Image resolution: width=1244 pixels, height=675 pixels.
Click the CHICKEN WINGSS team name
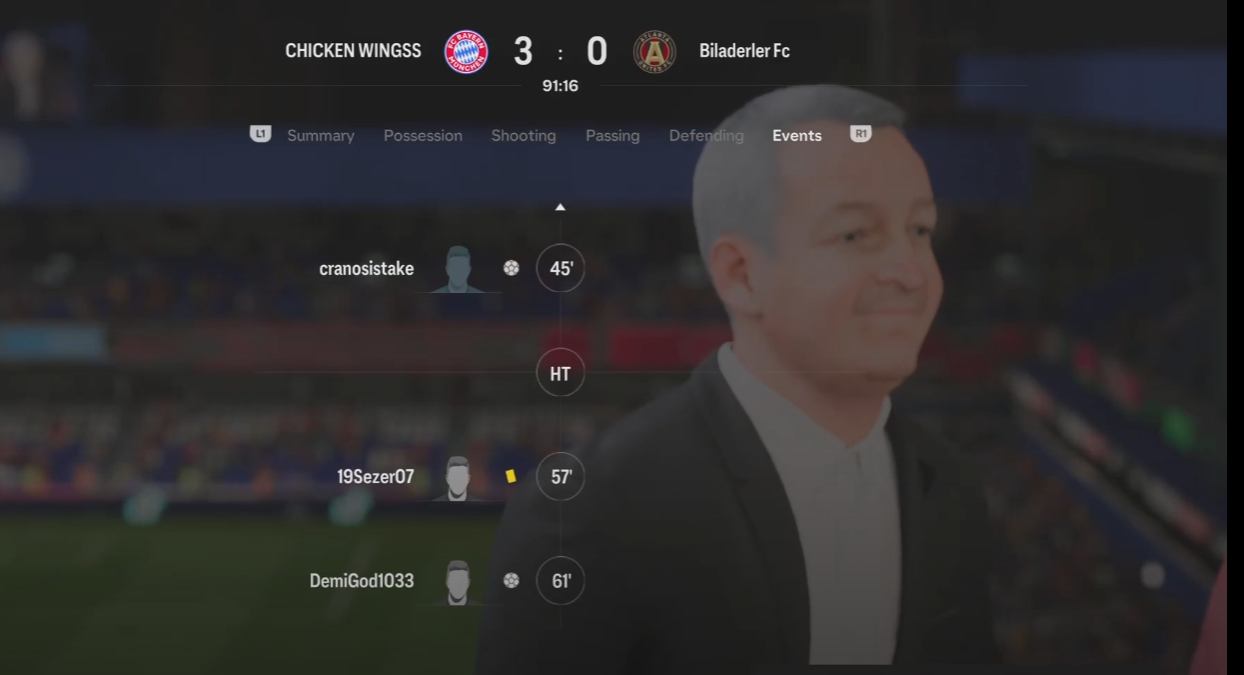353,51
